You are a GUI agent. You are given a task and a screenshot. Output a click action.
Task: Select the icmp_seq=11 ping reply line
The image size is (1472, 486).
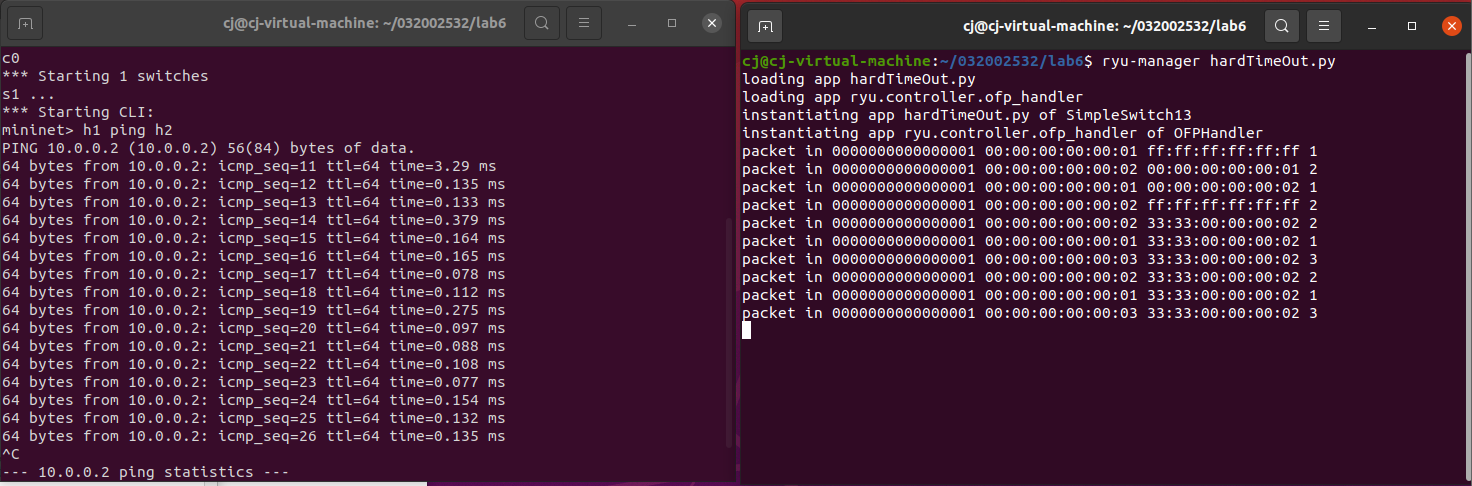pos(249,166)
